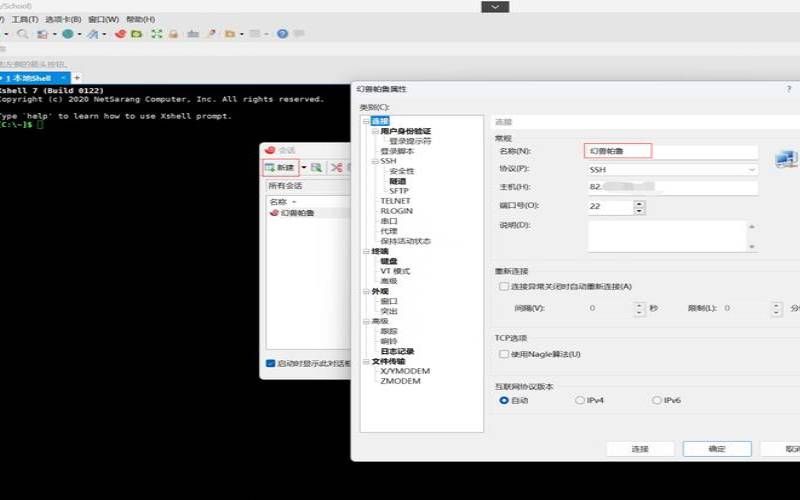Click the 名称 name input field

pos(671,151)
